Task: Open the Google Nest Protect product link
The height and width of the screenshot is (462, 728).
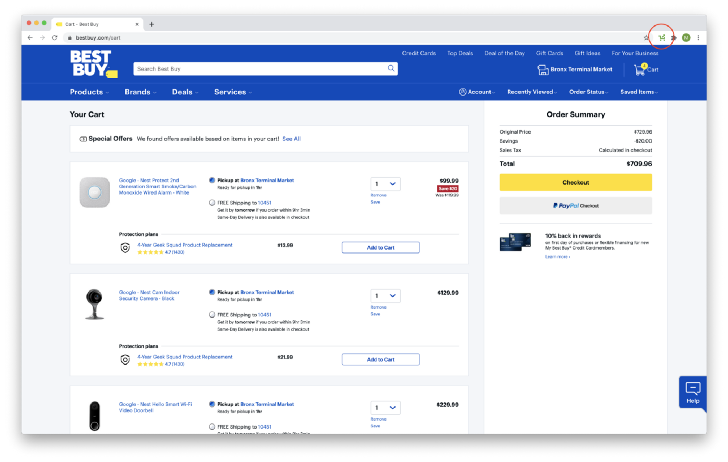Action: 157,186
